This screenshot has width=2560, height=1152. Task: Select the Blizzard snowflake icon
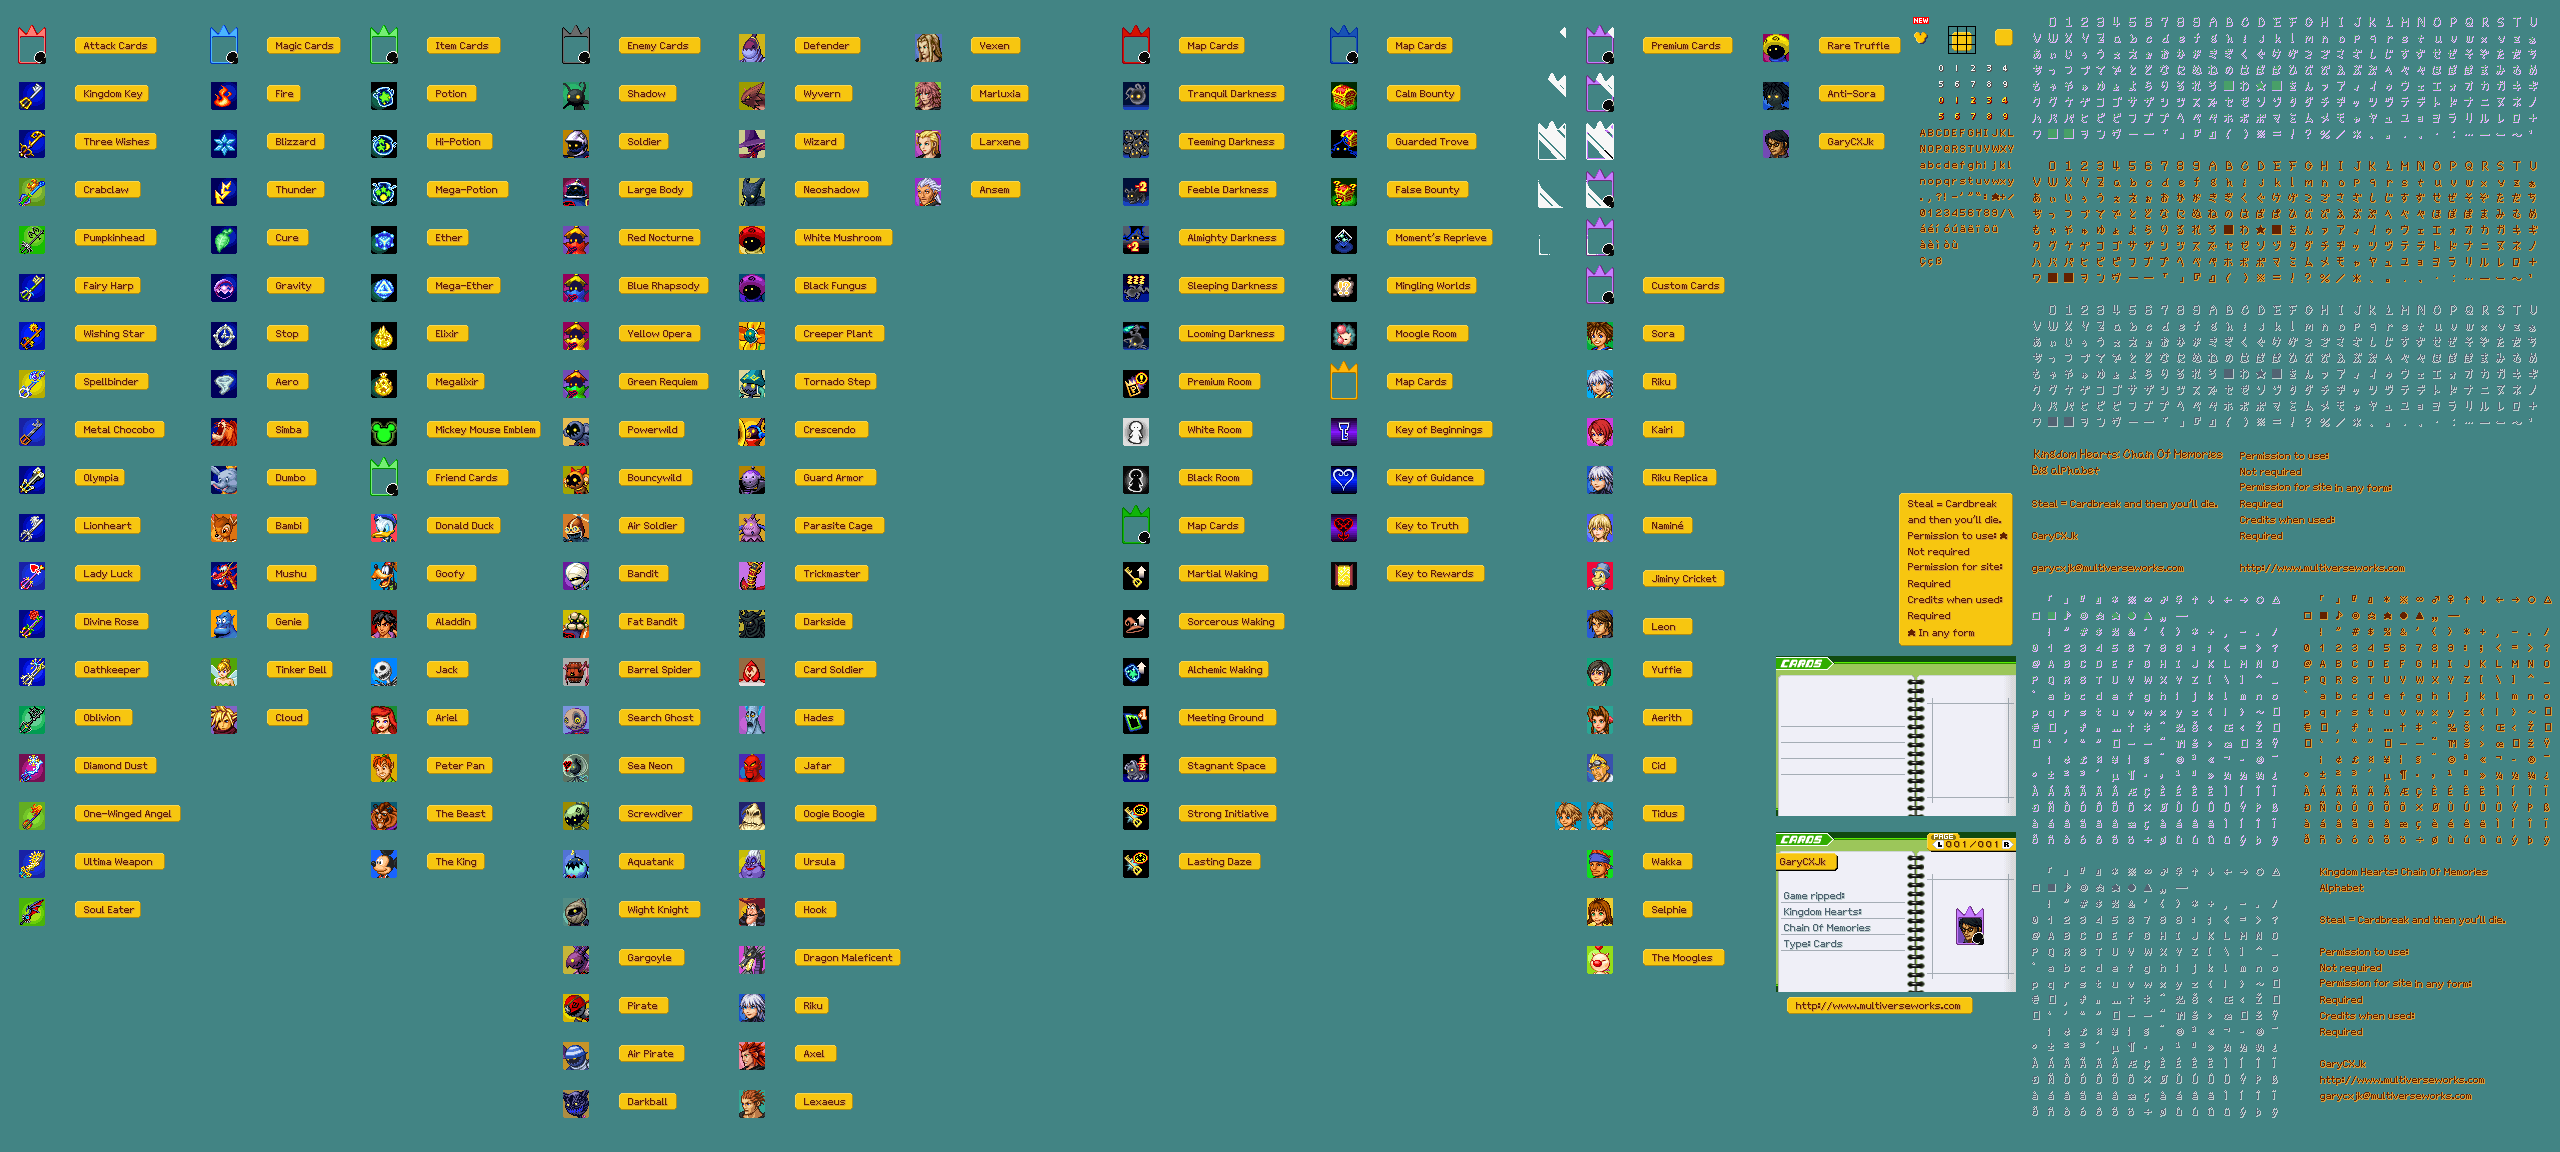pyautogui.click(x=224, y=143)
